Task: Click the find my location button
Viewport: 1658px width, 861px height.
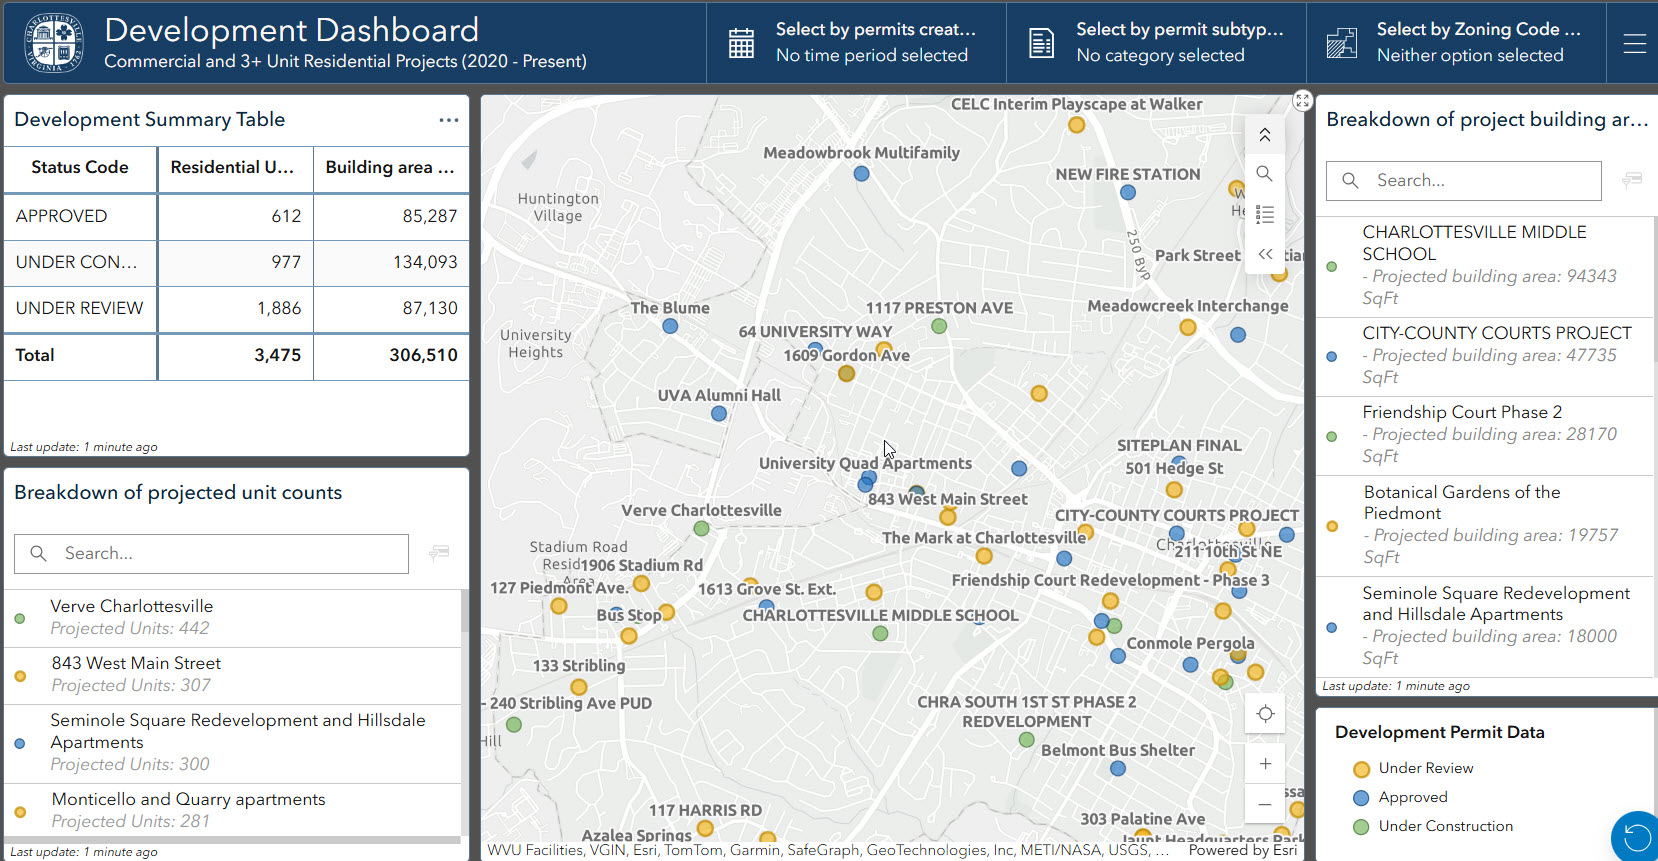Action: (1265, 713)
